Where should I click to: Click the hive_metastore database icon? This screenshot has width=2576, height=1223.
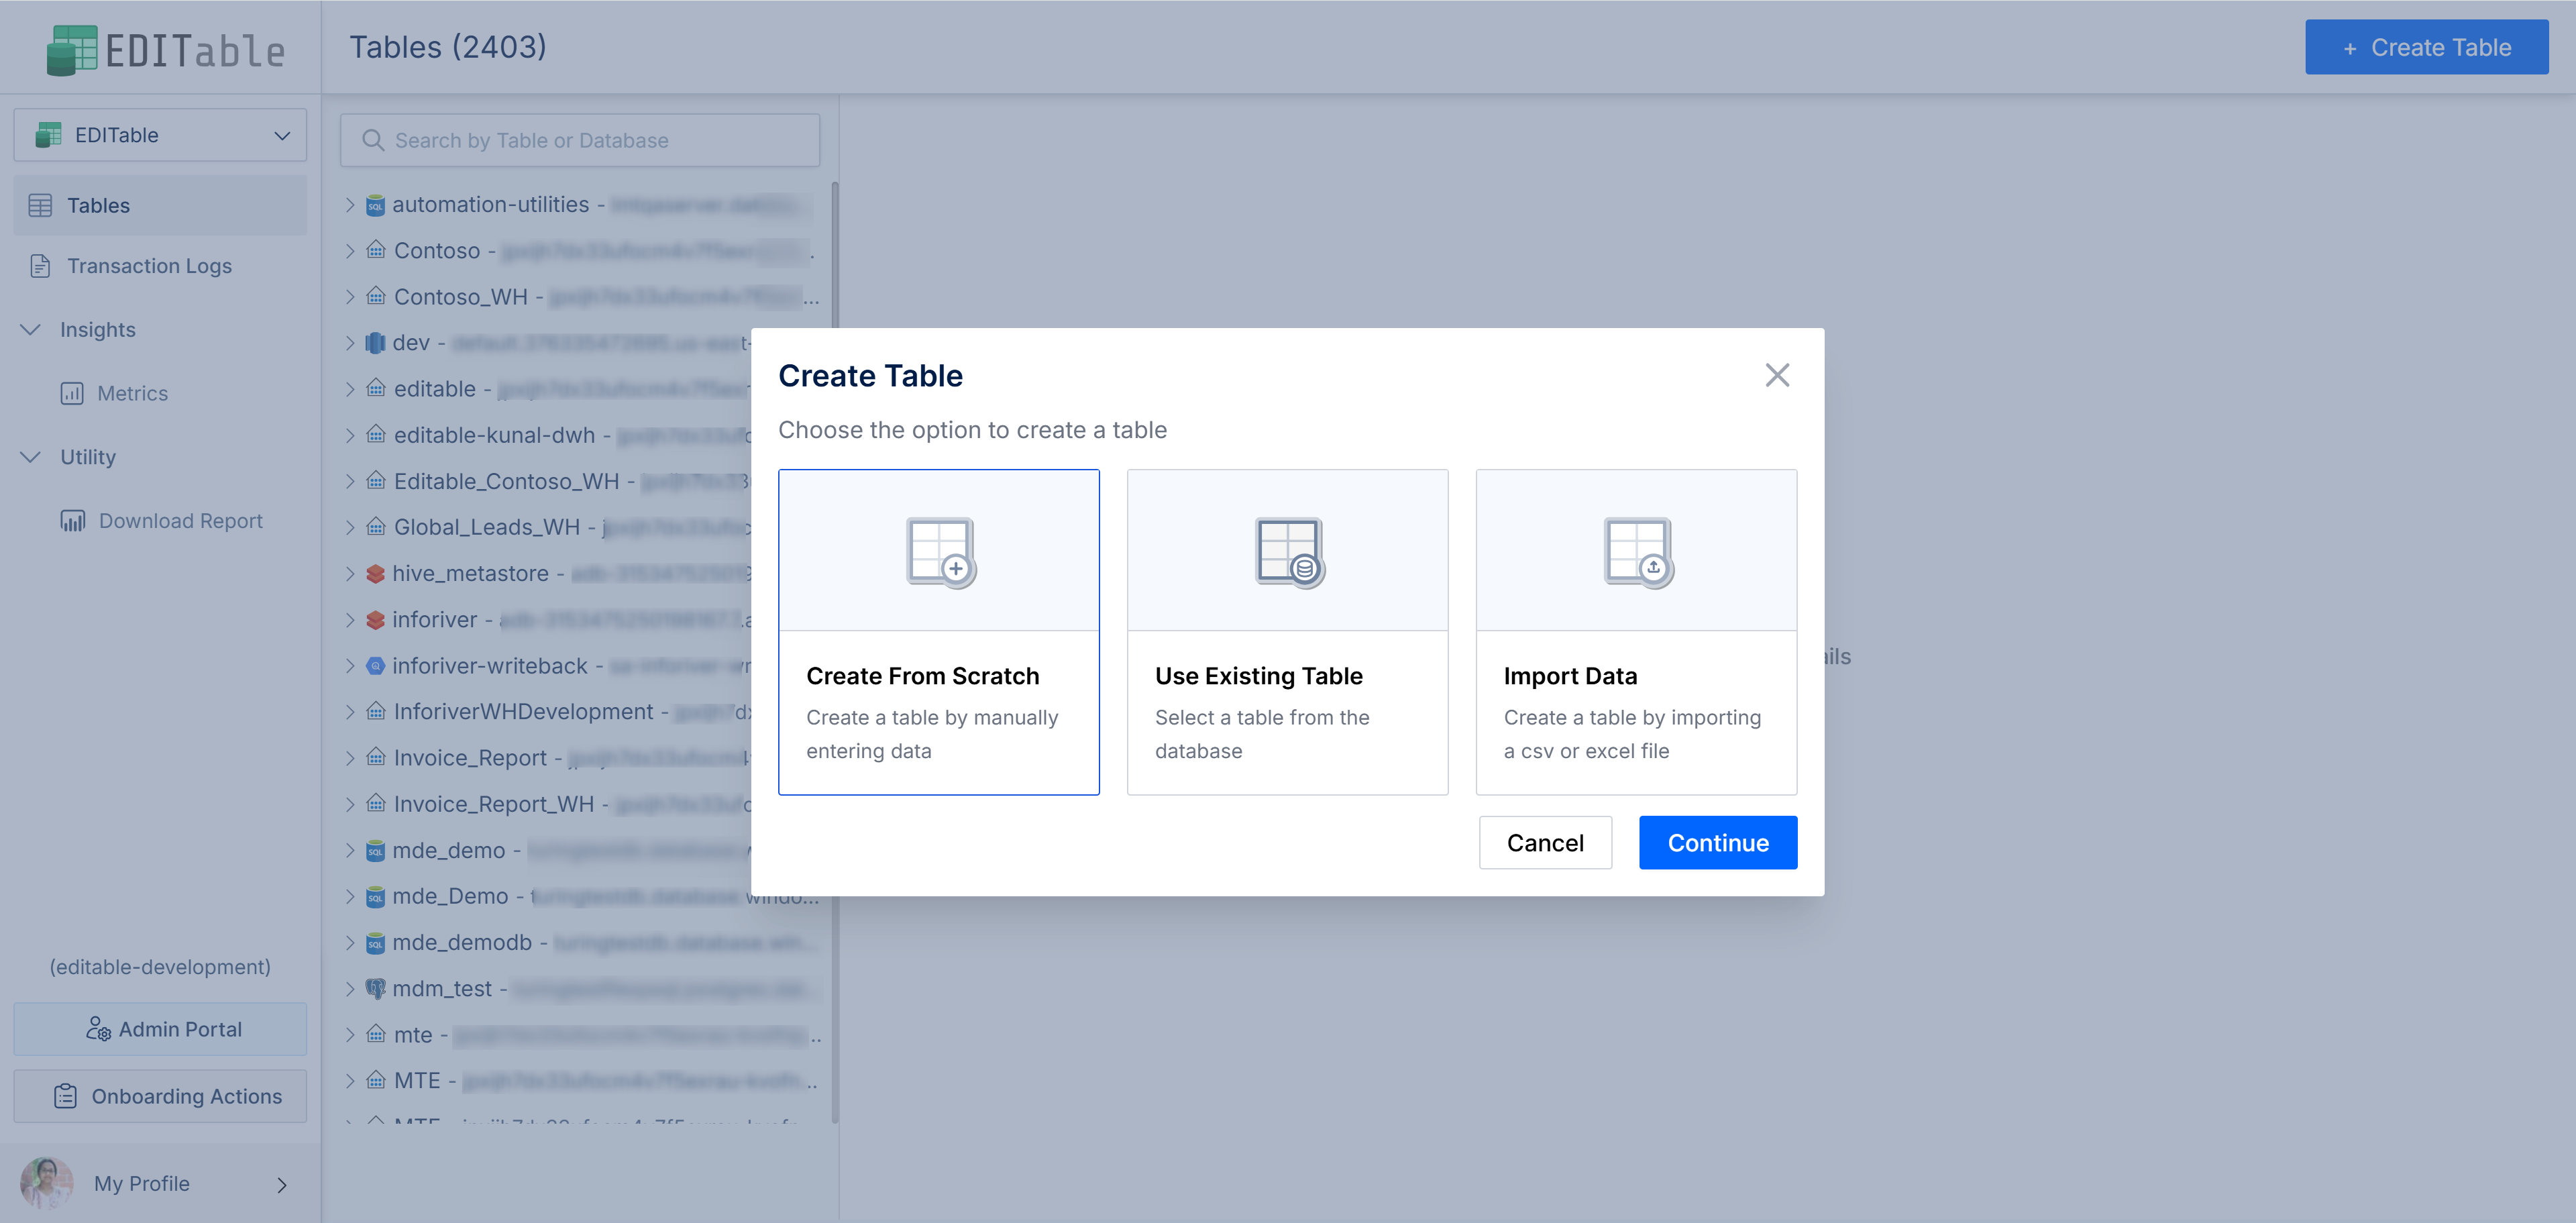tap(375, 574)
